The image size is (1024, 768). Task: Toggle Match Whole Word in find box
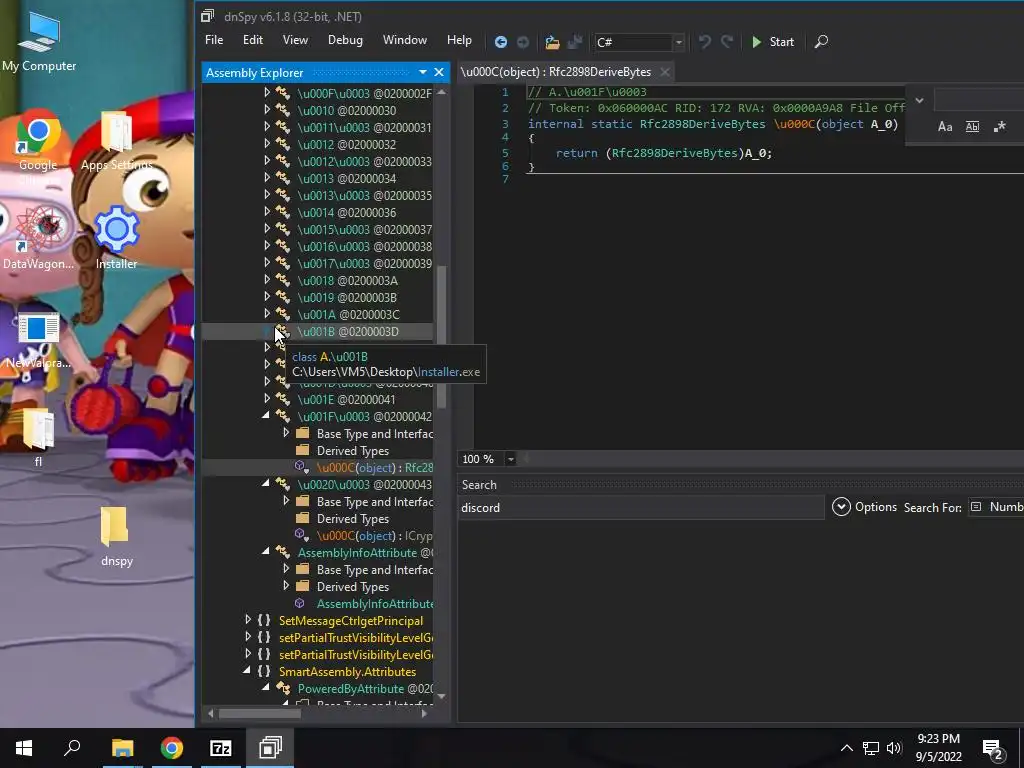(972, 127)
